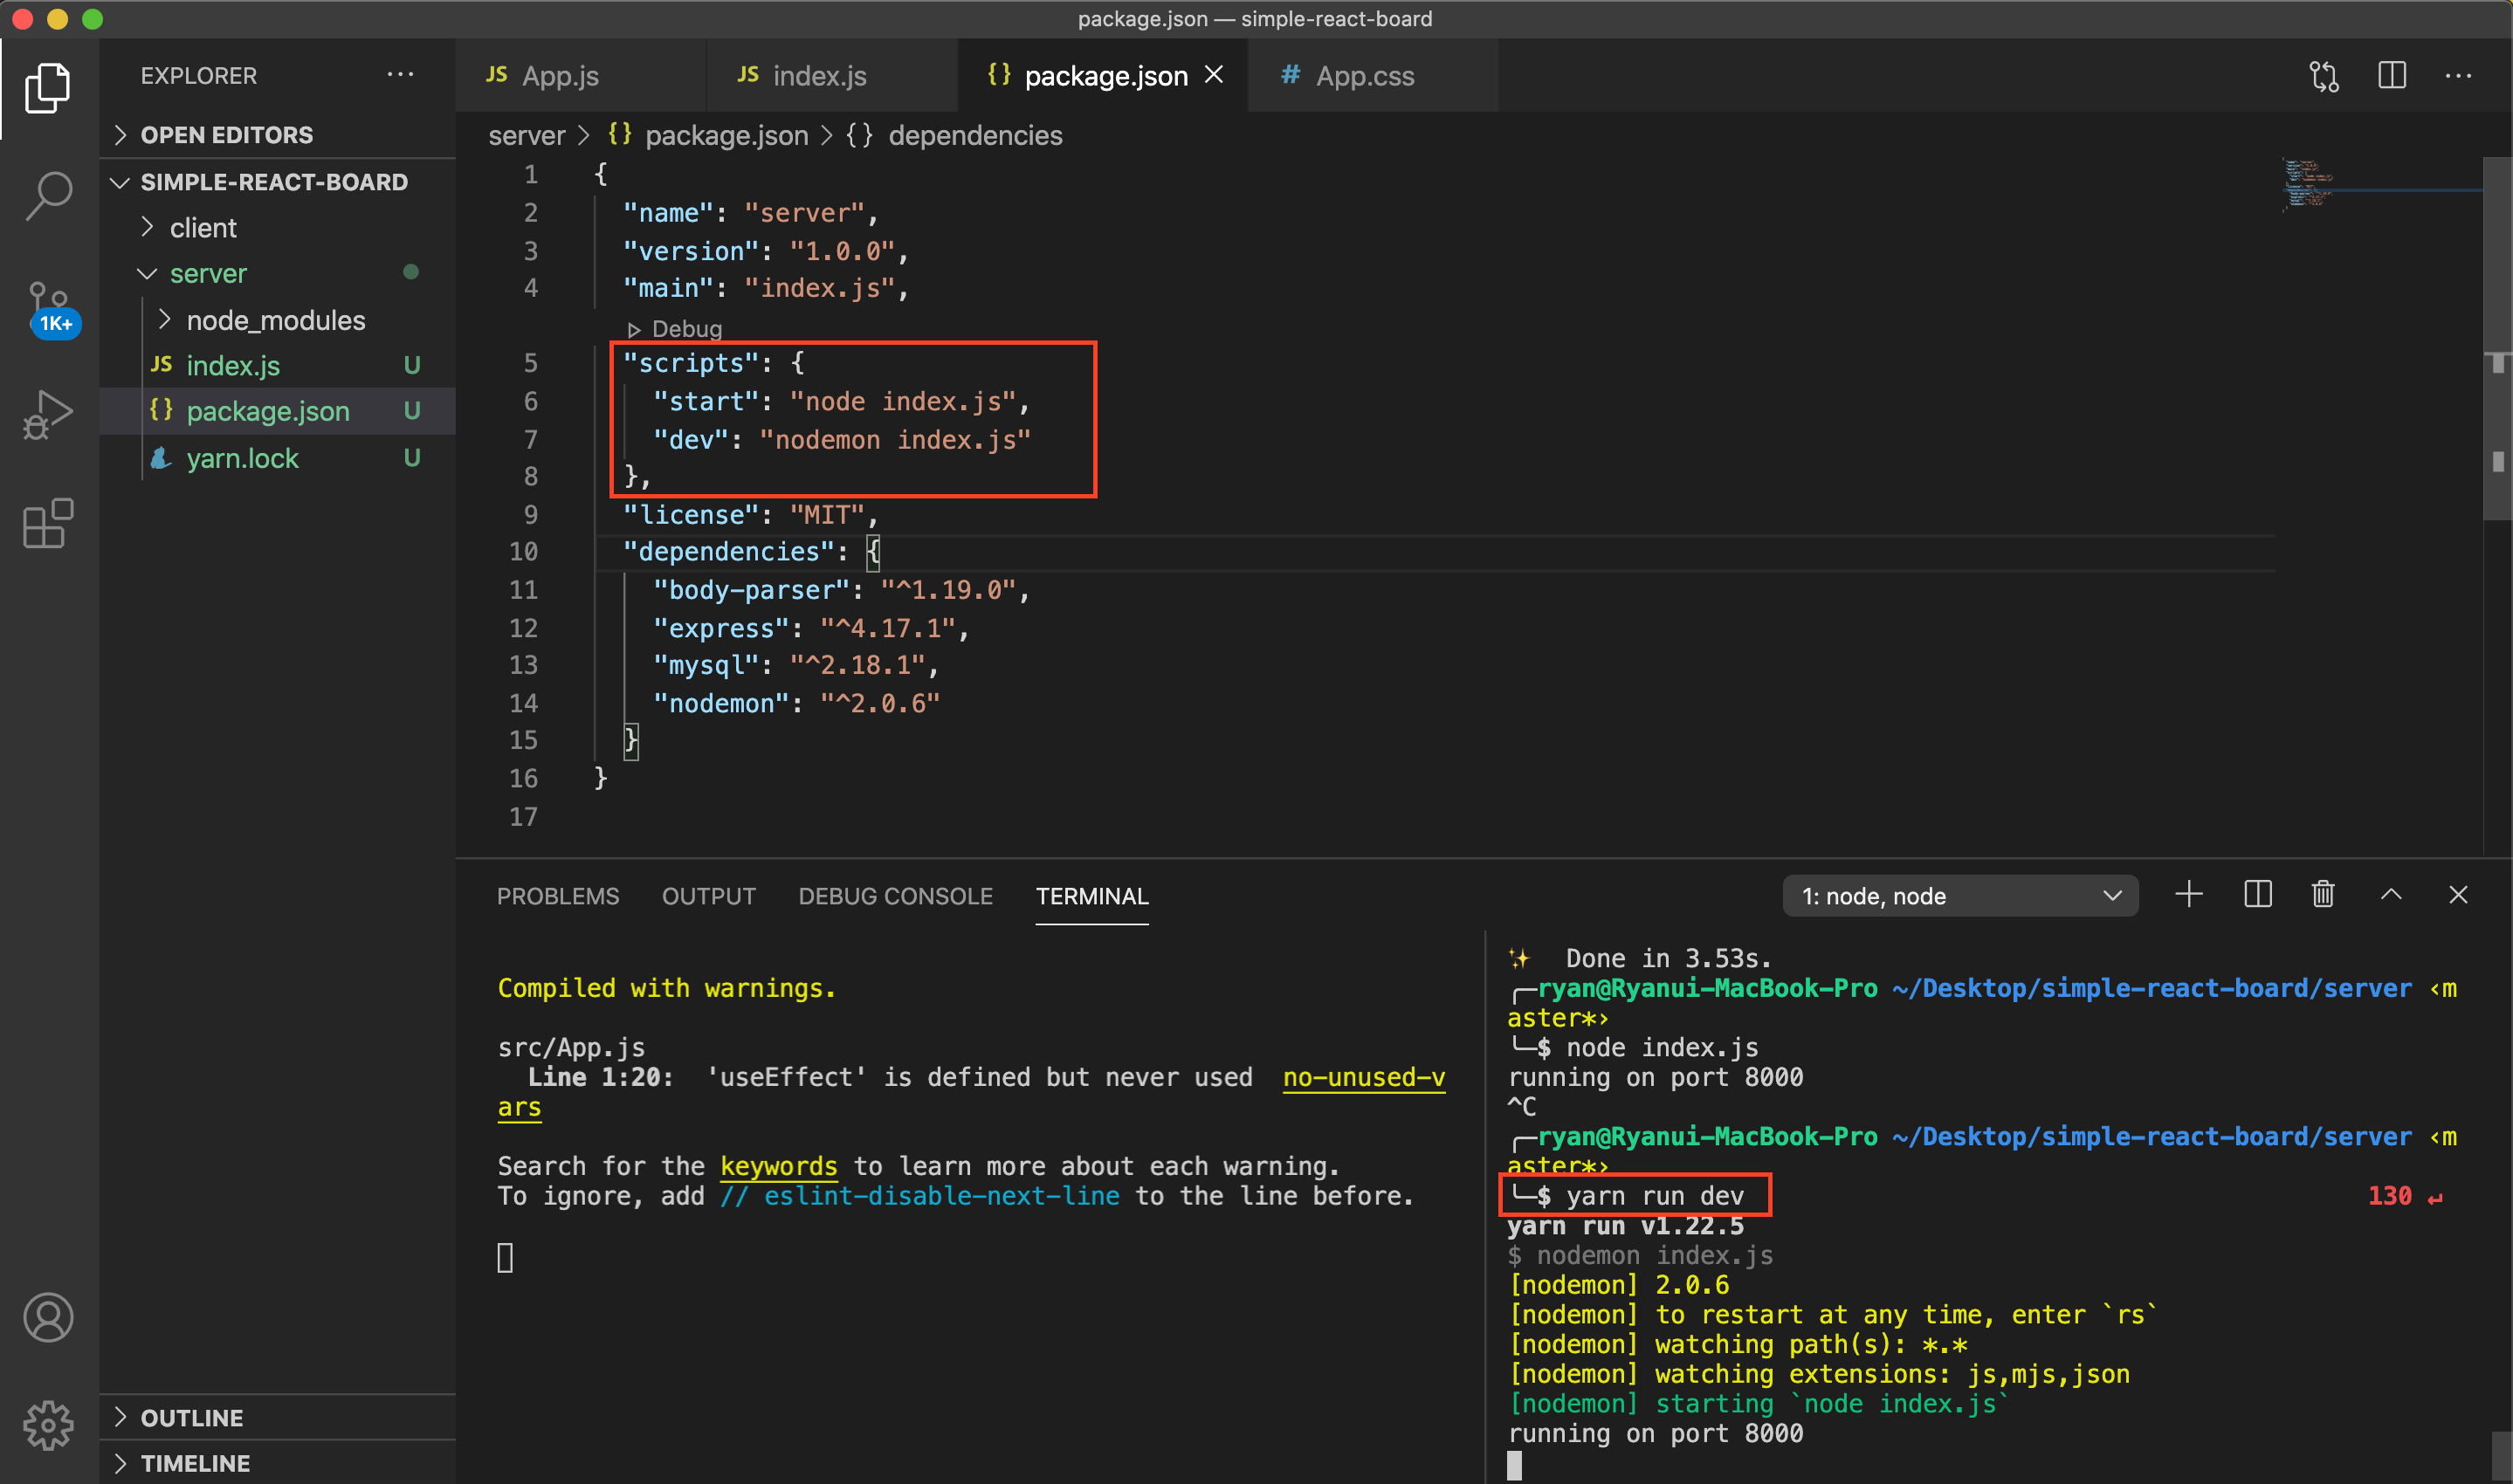The height and width of the screenshot is (1484, 2513).
Task: Switch to the App.css tab
Action: click(x=1364, y=76)
